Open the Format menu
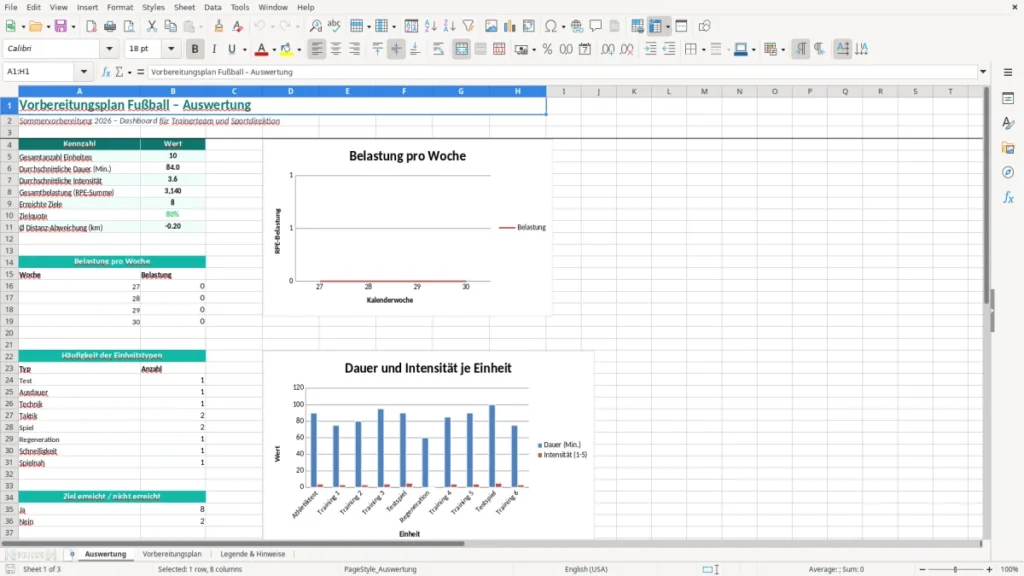This screenshot has width=1024, height=576. (x=120, y=7)
